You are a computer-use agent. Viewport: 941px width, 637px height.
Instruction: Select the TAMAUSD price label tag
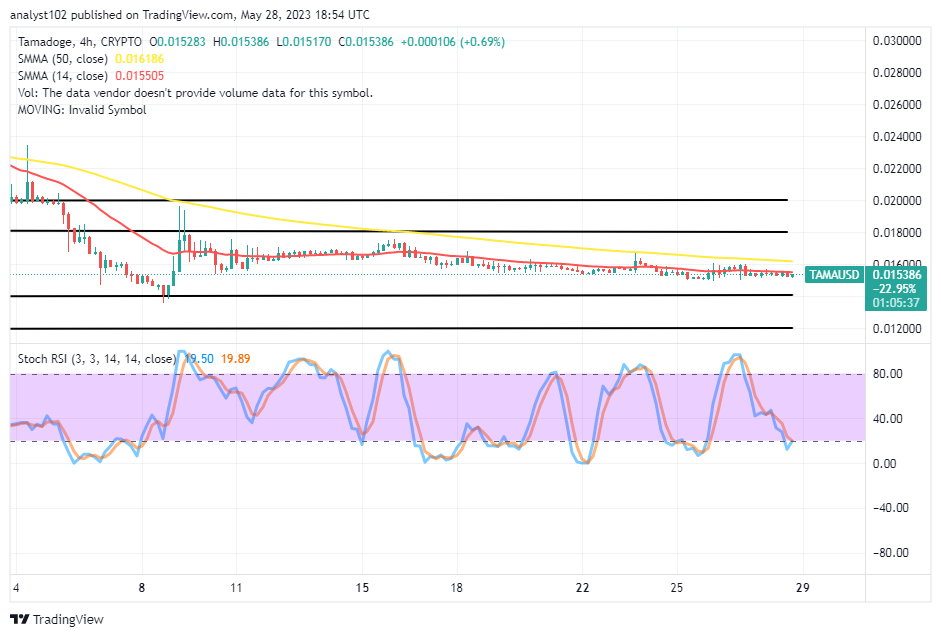coord(834,275)
